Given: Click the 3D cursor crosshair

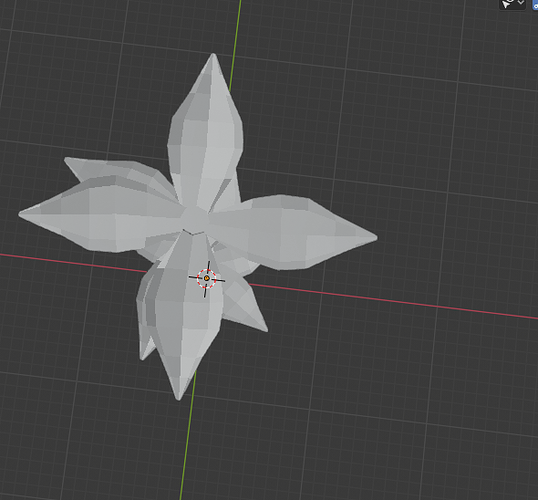Looking at the screenshot, I should pyautogui.click(x=207, y=279).
